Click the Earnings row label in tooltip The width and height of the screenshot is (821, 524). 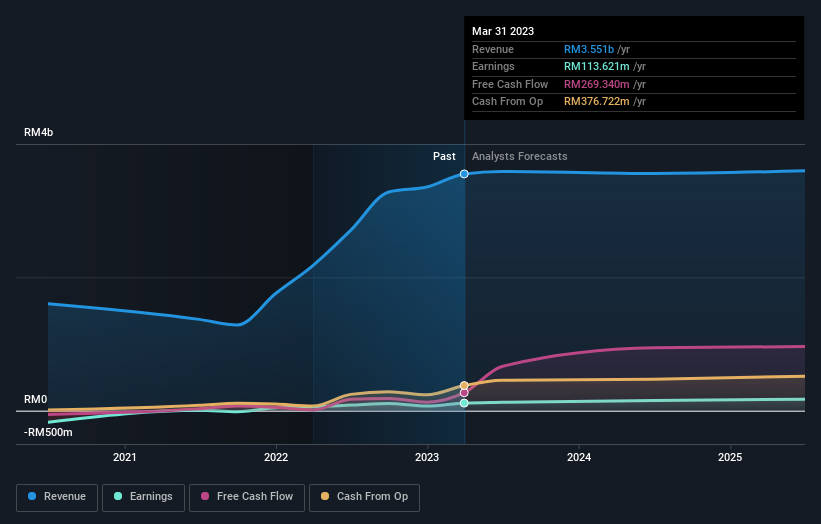(x=493, y=66)
